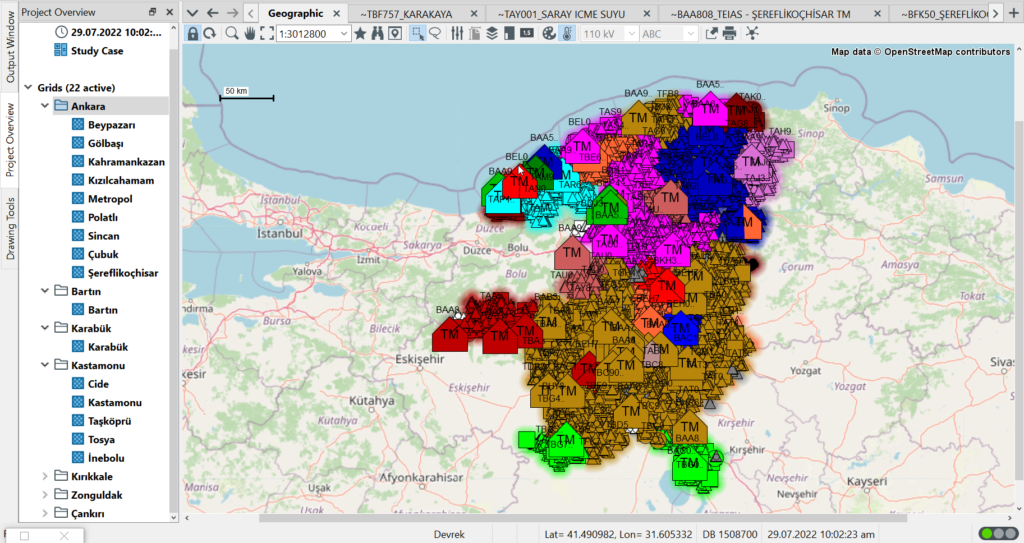Expand the Kırıkkale grid folder
This screenshot has height=543, width=1024.
45,476
